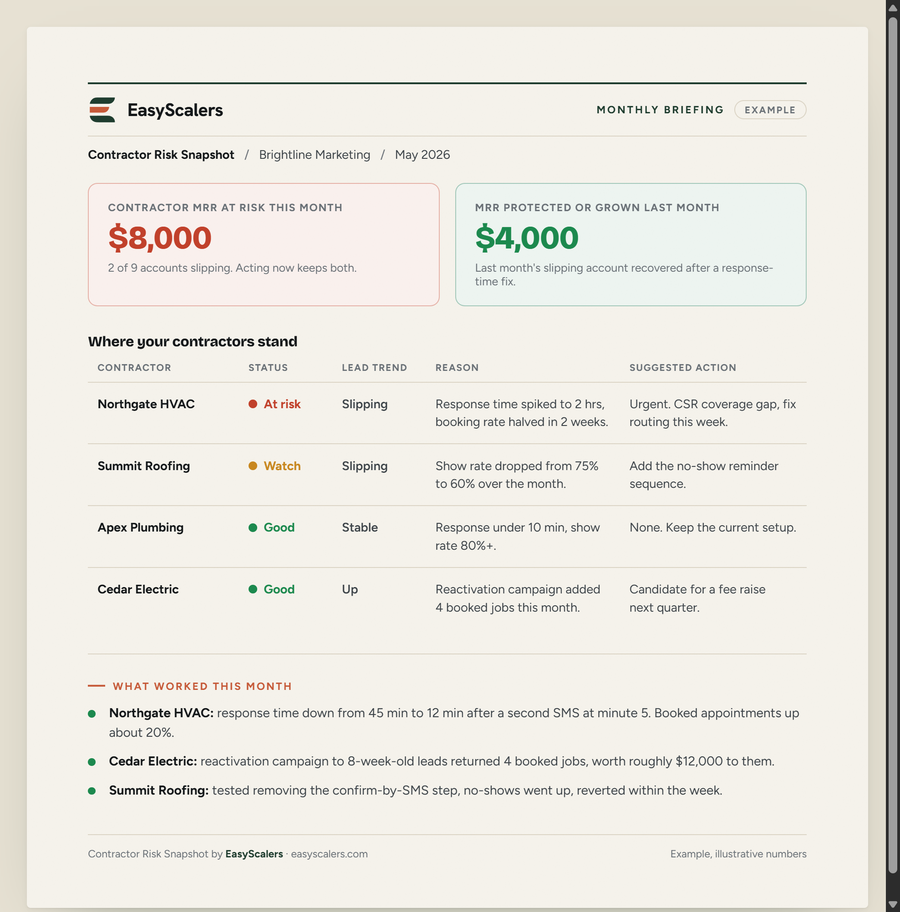This screenshot has width=900, height=912.
Task: Click 'Example, illustrative numbers' footer note
Action: coord(738,854)
